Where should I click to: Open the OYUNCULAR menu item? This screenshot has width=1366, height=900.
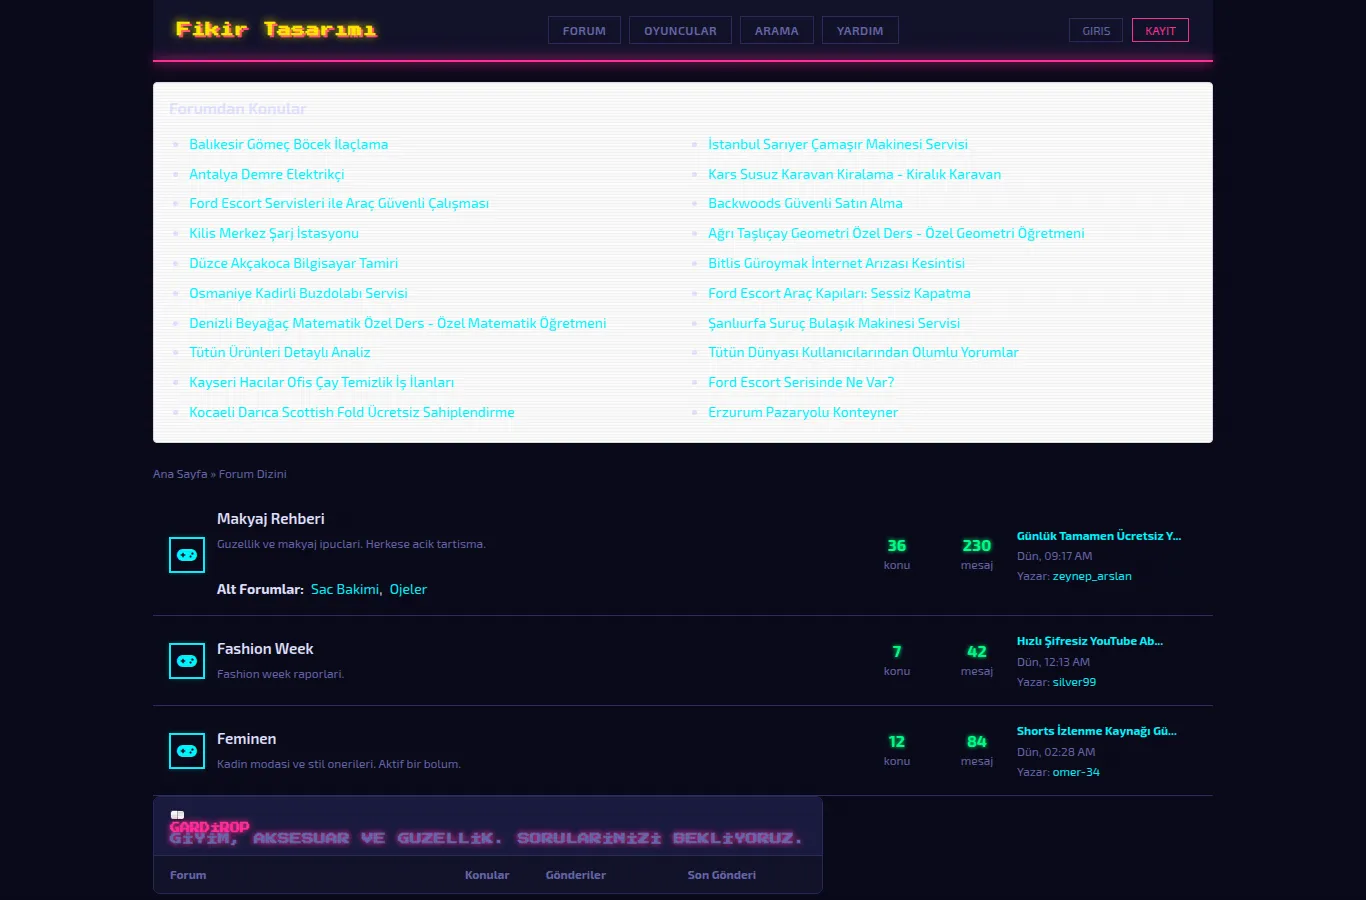tap(680, 31)
